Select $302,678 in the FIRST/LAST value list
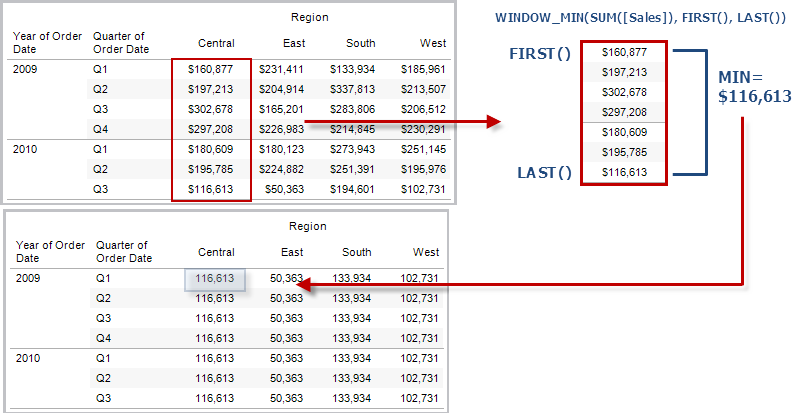Screen dimensions: 807x417 625,91
